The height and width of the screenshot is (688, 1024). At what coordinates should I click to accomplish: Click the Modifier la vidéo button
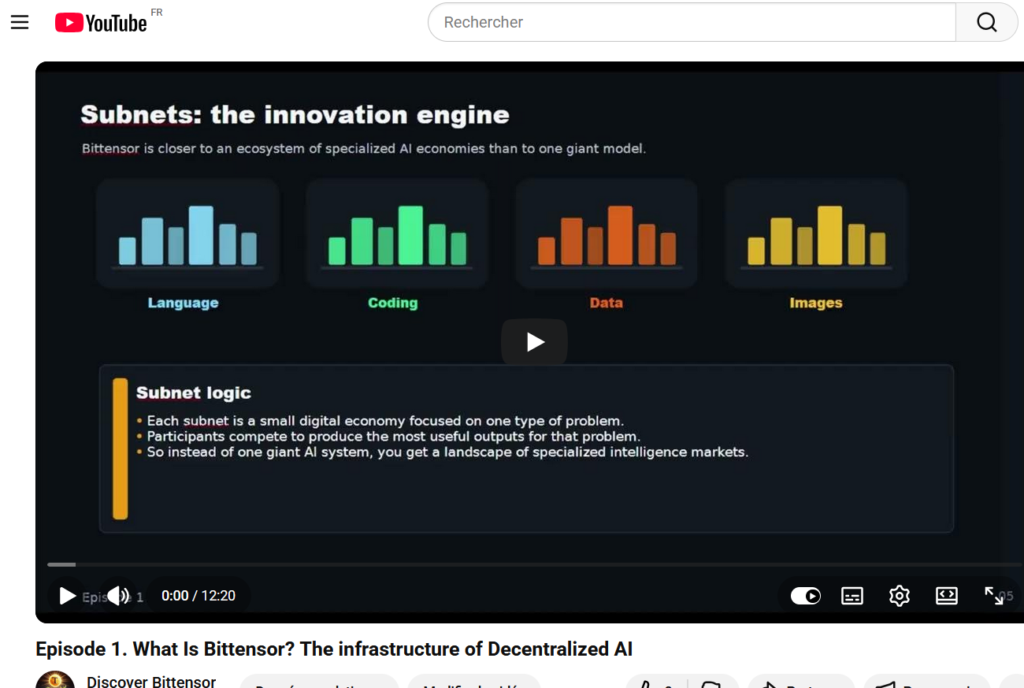475,683
